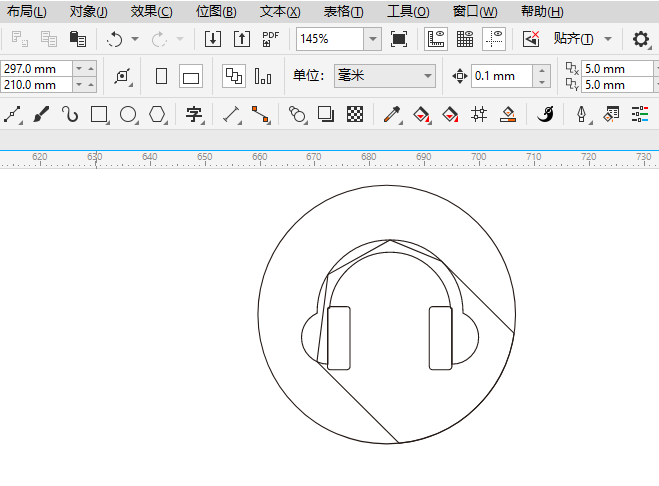659x486 pixels.
Task: Click the undo button
Action: pos(115,39)
